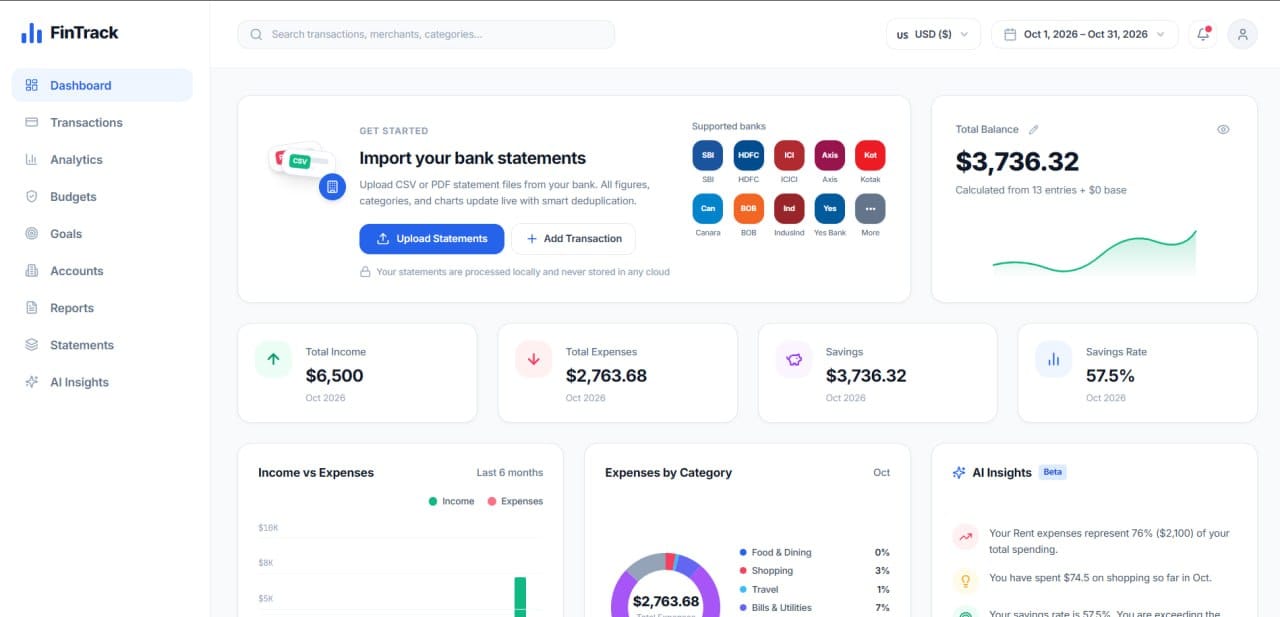Screen dimensions: 1280x617
Task: Open Analytics from the sidebar
Action: (102, 159)
